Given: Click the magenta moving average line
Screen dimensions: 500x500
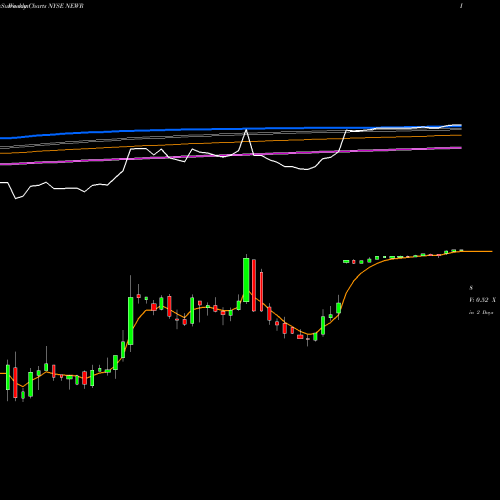Looking at the screenshot, I should 231,155.
